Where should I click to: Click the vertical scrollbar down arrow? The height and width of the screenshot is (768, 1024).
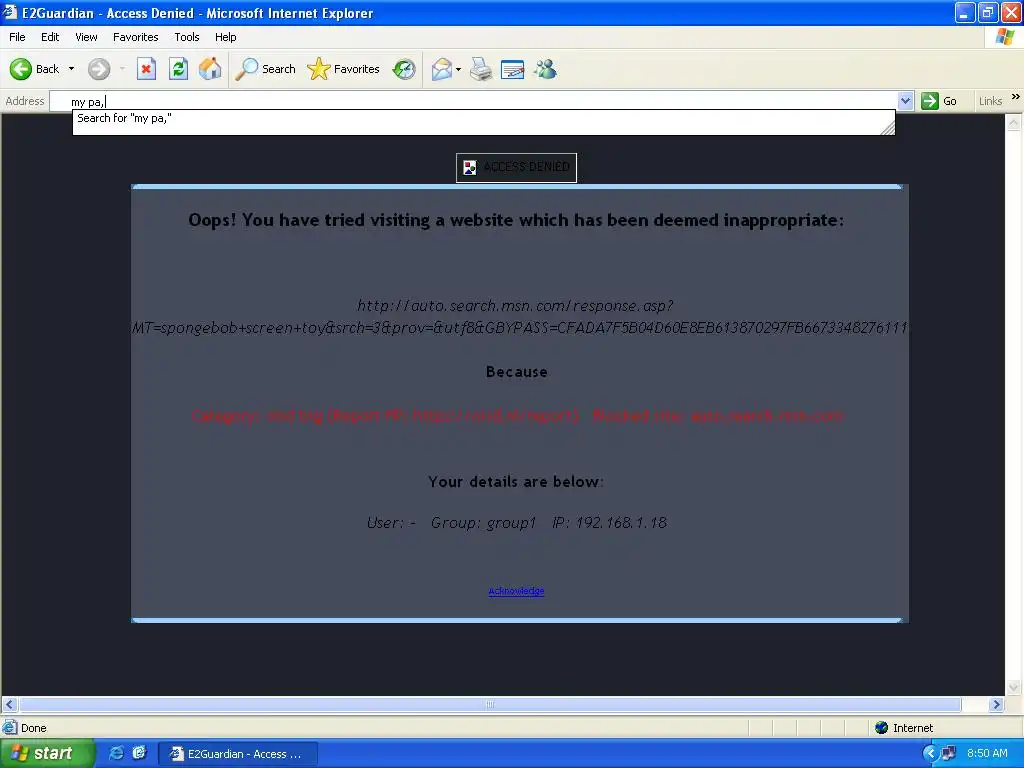[x=1014, y=688]
